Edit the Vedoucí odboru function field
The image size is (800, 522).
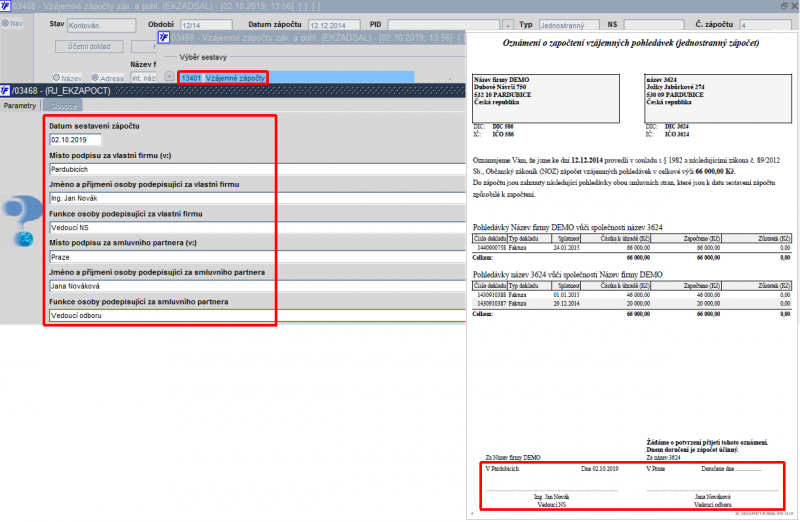click(257, 316)
